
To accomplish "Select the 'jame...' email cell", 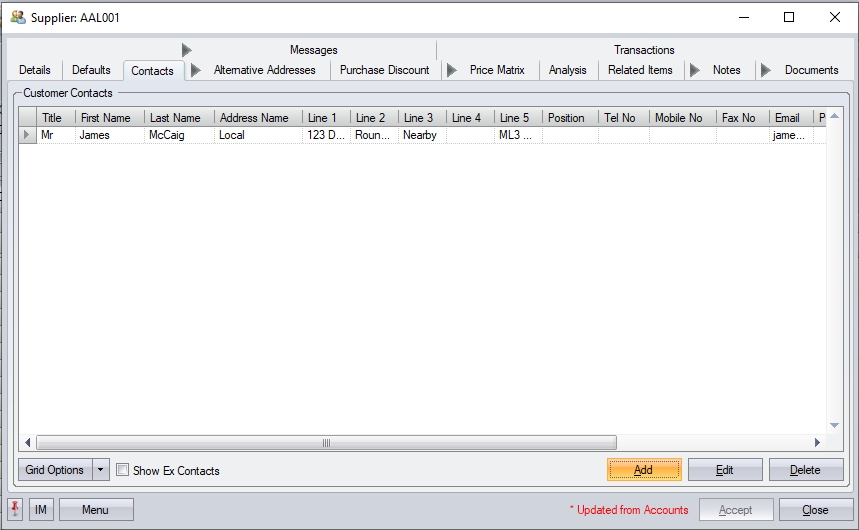I will [x=791, y=135].
